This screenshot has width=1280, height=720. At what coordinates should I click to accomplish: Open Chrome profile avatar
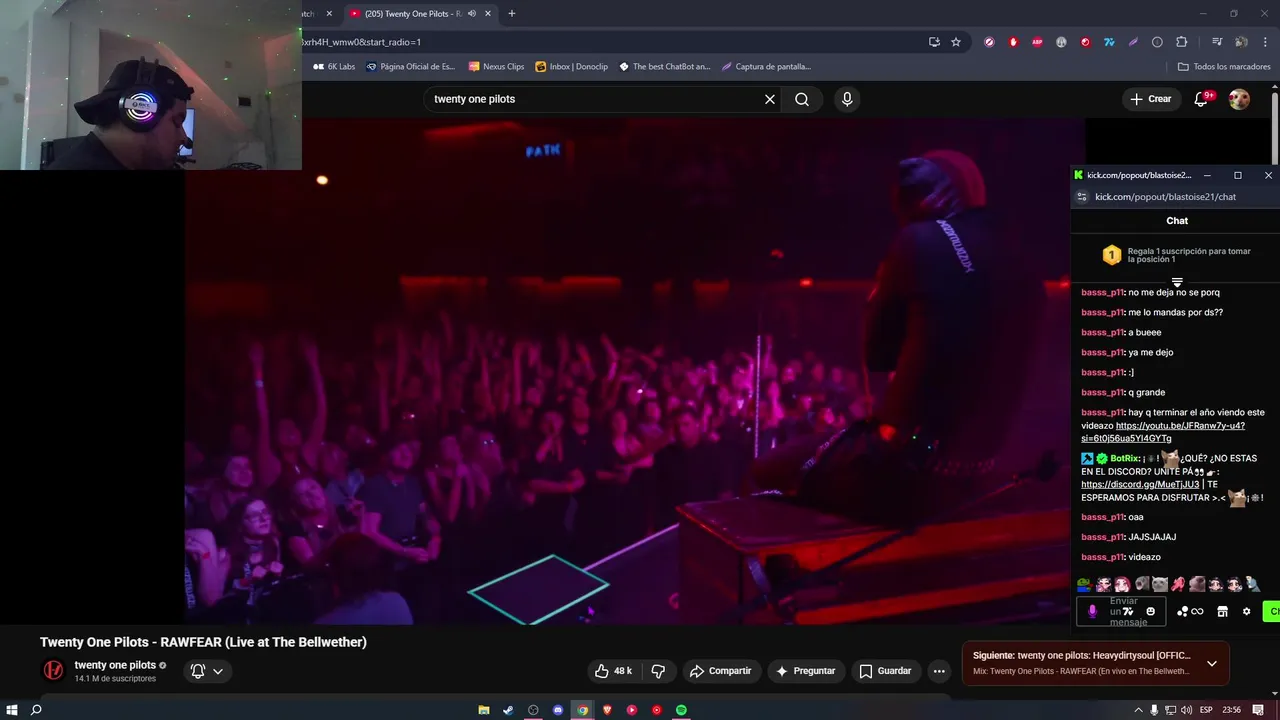pyautogui.click(x=1241, y=42)
